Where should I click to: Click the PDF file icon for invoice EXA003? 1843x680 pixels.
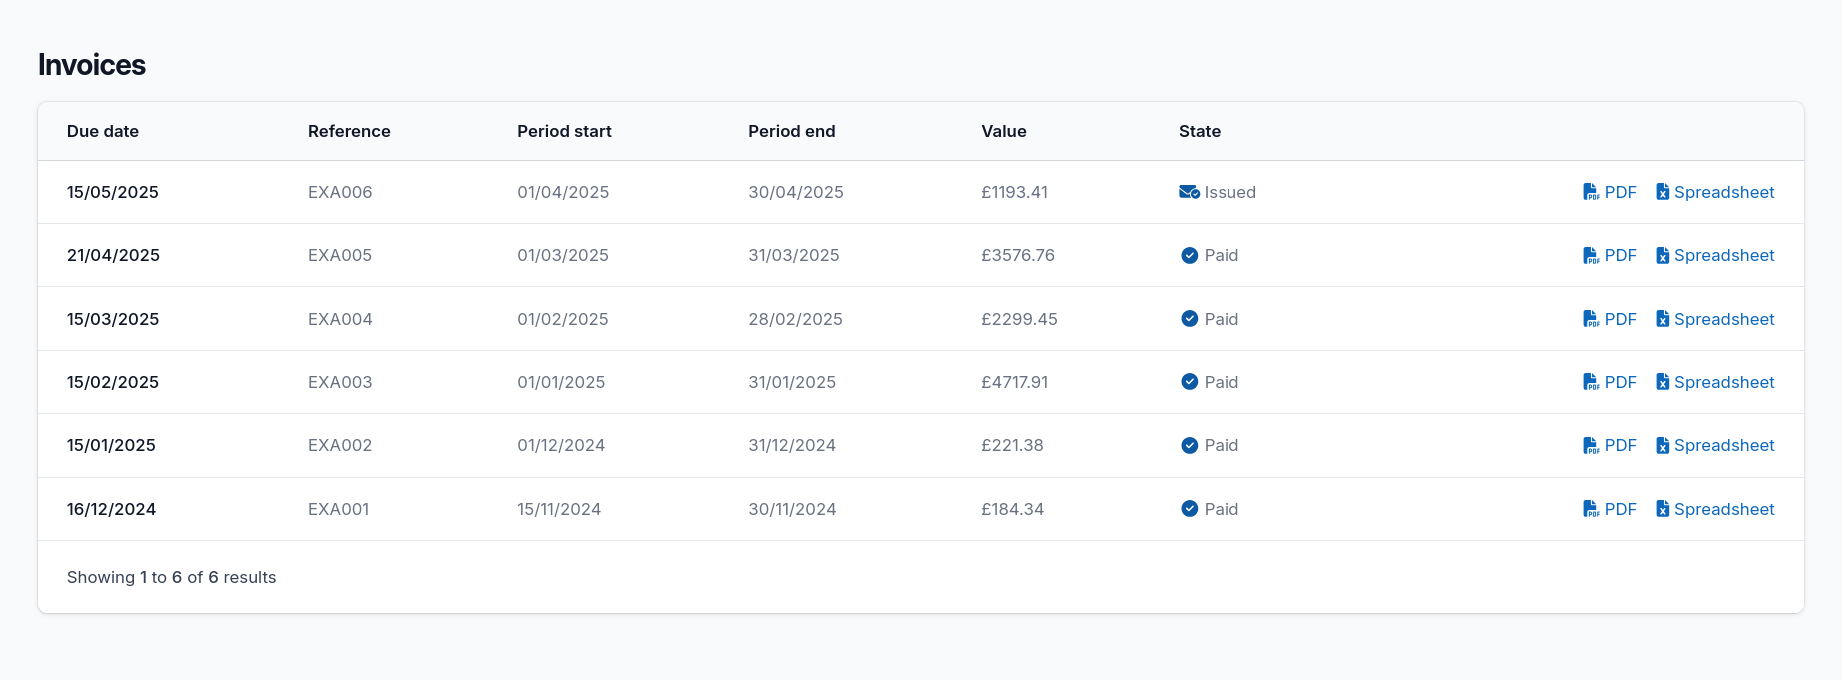pyautogui.click(x=1591, y=382)
